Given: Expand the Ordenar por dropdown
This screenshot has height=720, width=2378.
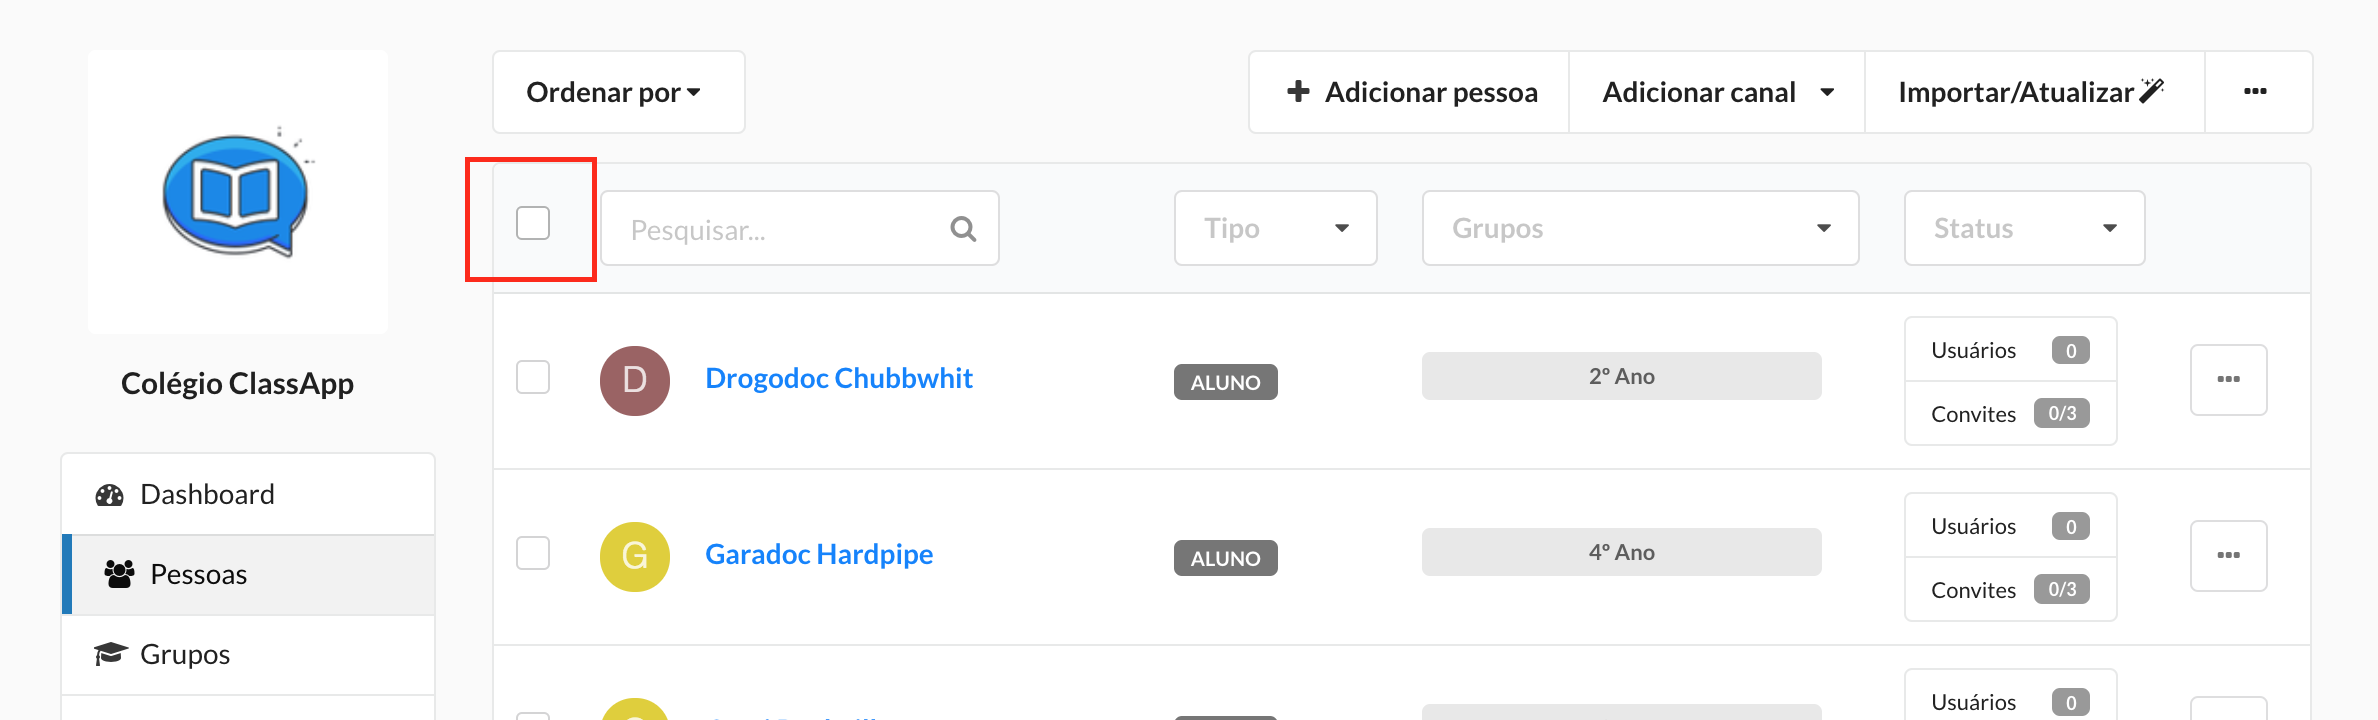Looking at the screenshot, I should click(618, 92).
